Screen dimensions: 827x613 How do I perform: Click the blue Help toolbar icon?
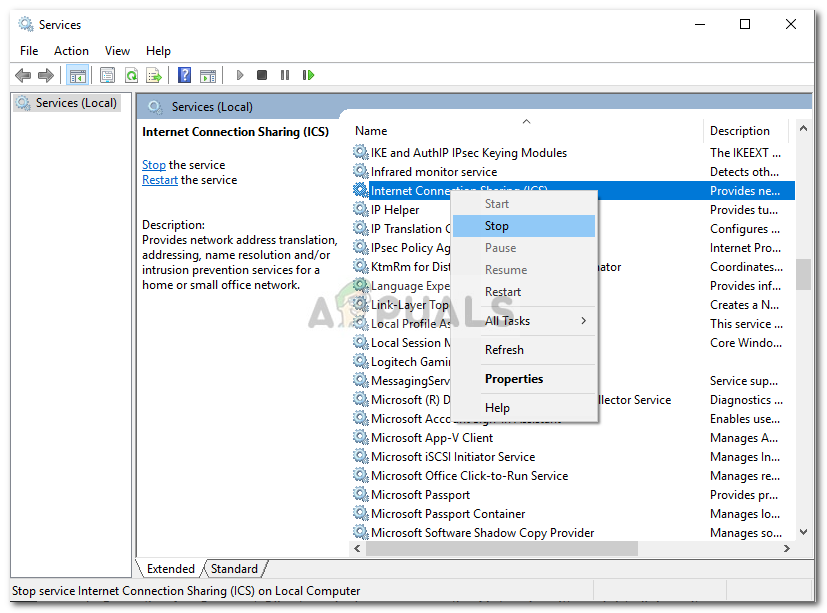(x=184, y=75)
